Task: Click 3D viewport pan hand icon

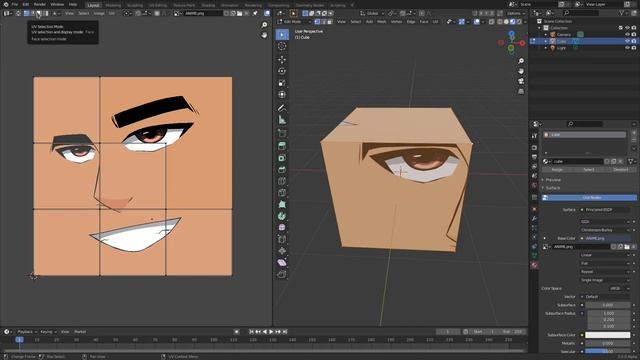Action: [521, 71]
